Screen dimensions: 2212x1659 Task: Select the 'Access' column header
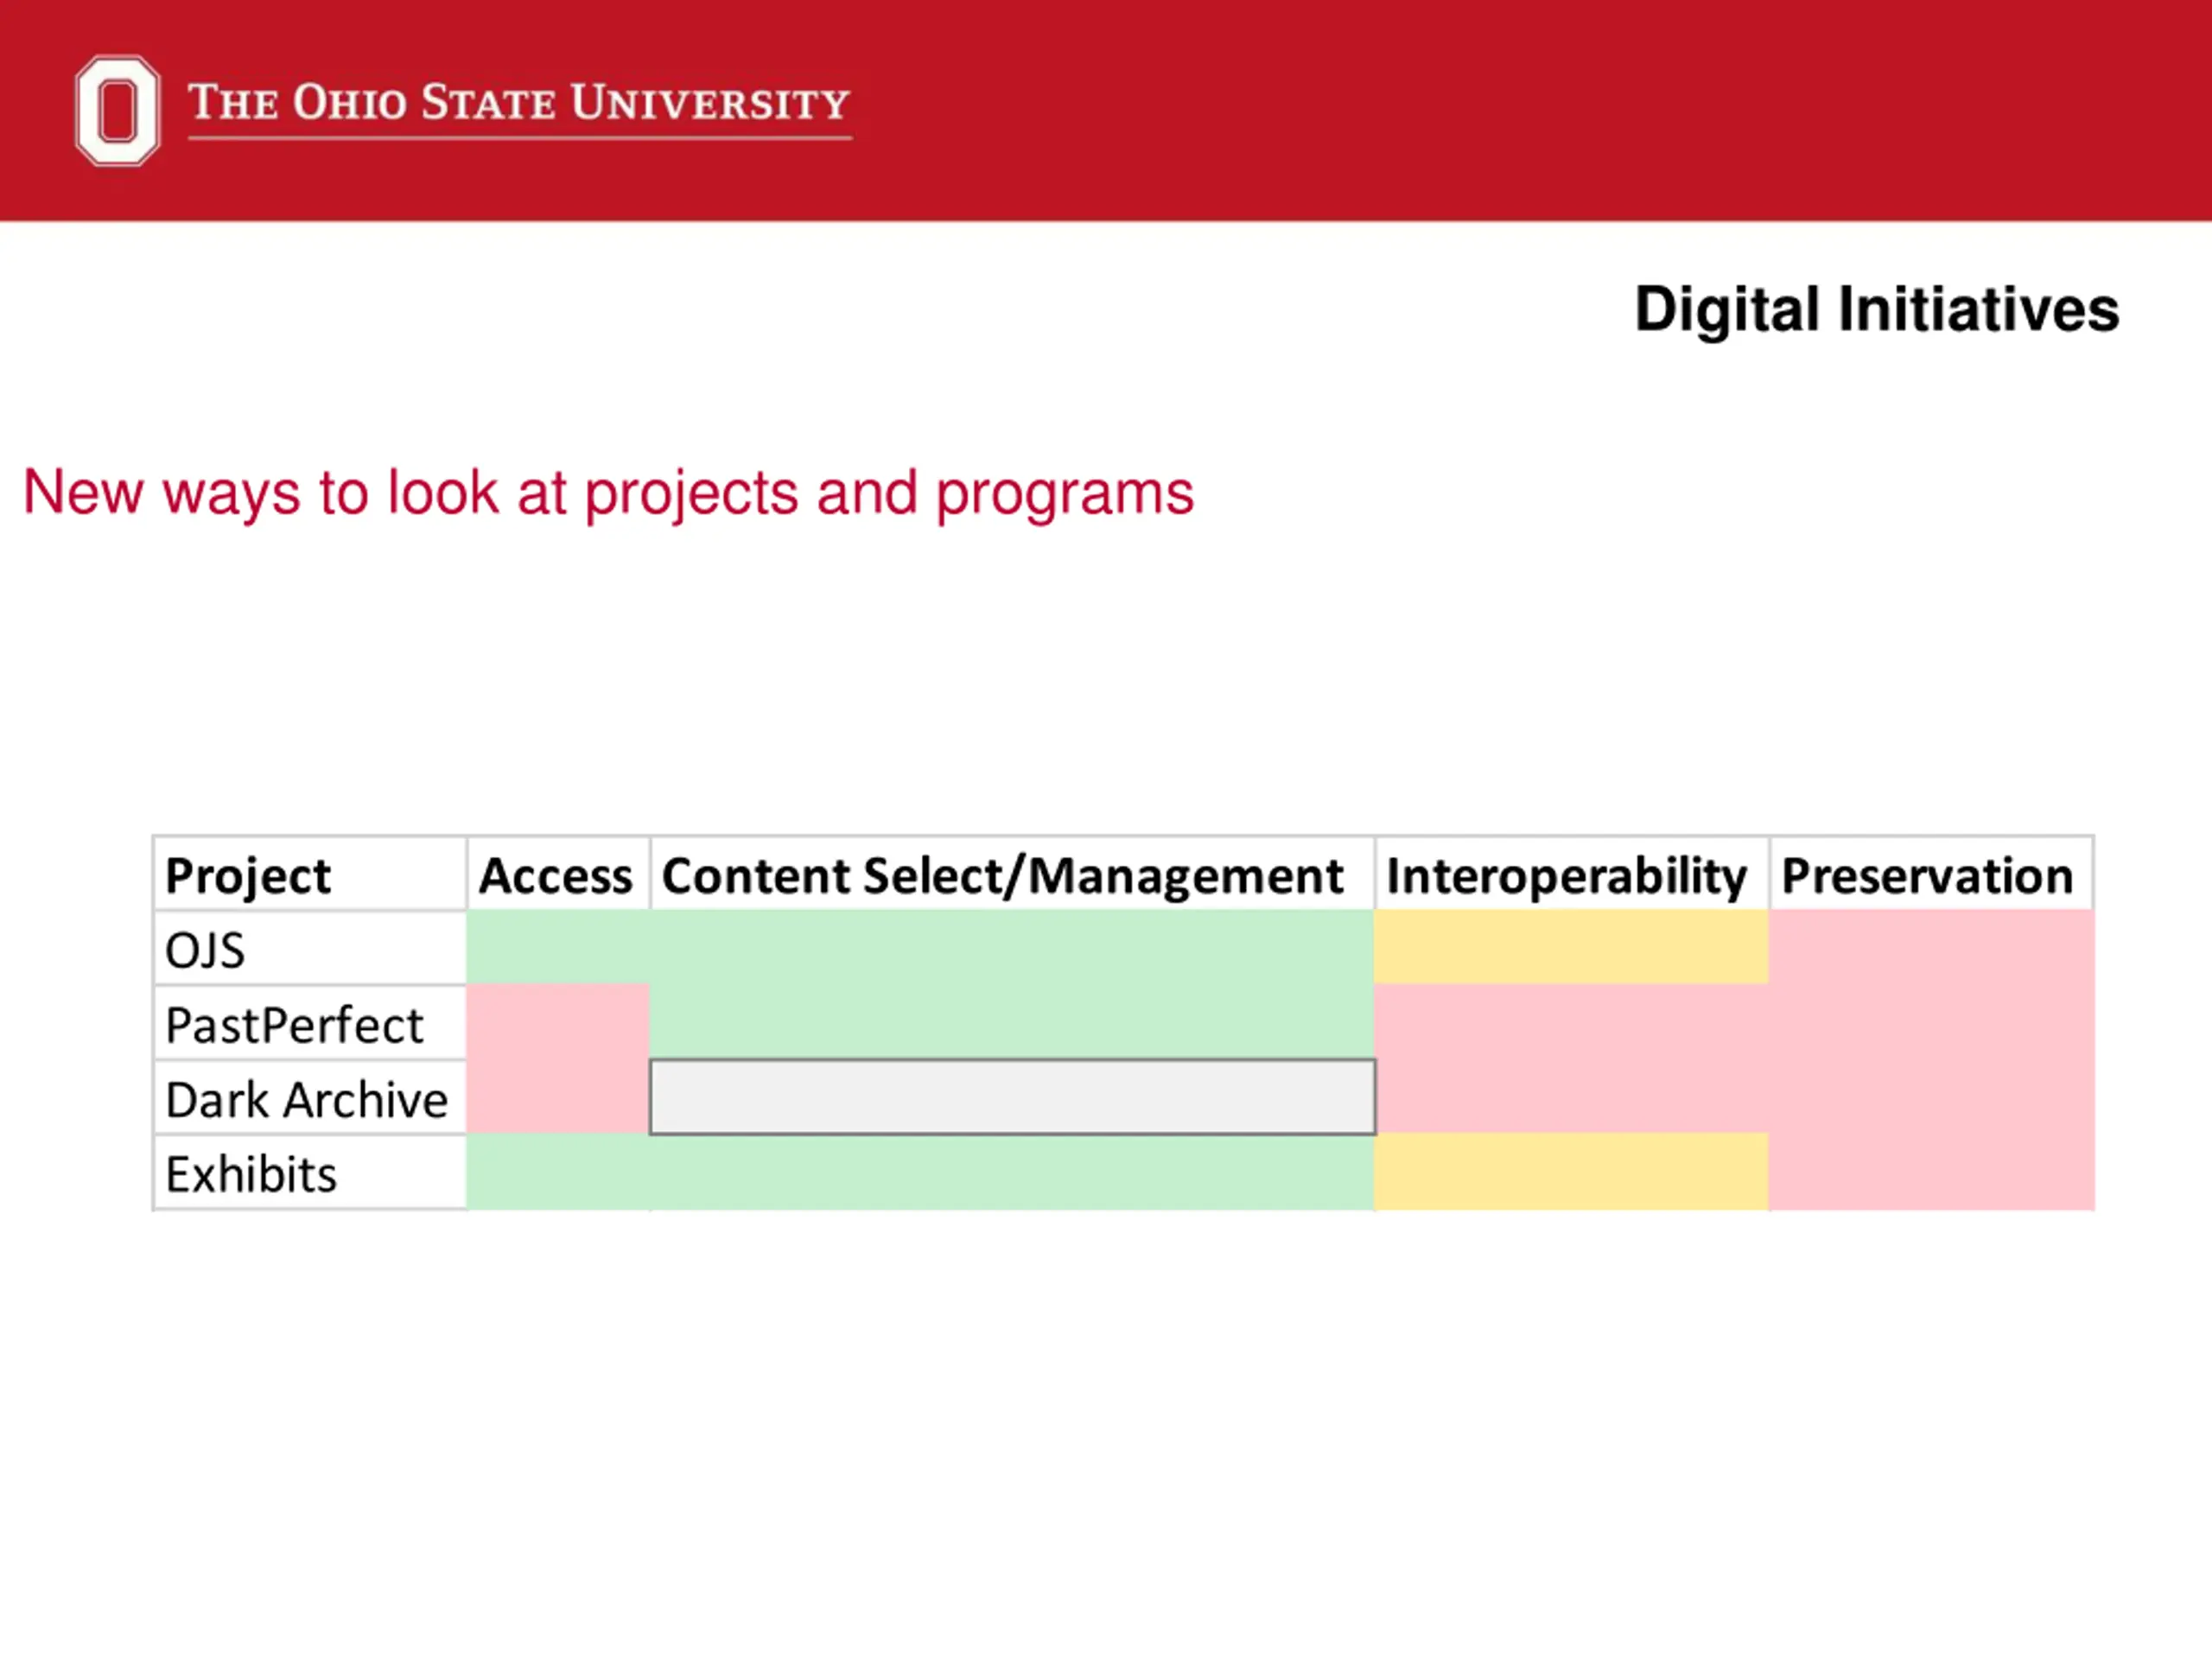tap(558, 874)
